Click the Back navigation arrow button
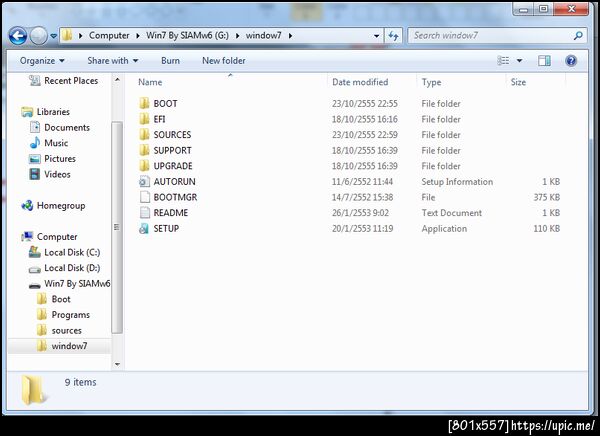 [x=18, y=36]
